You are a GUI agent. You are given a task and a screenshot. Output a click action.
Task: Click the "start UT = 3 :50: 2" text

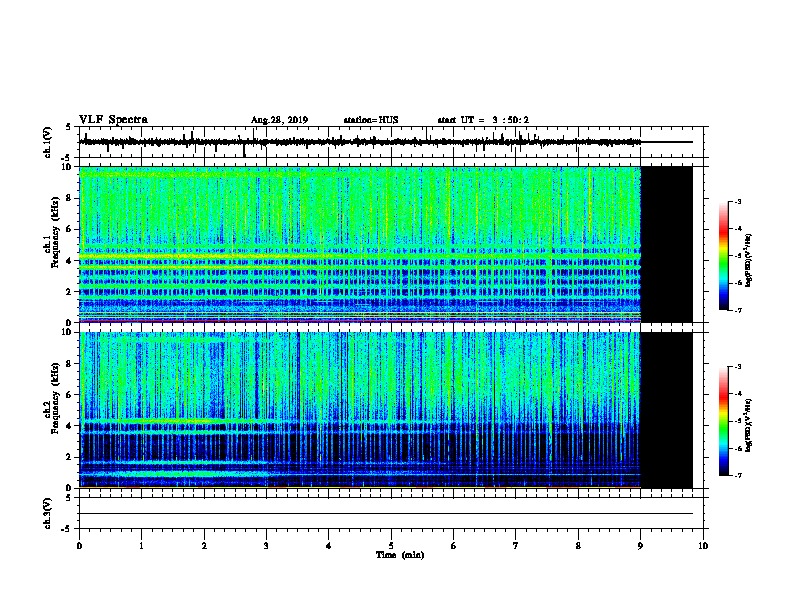[x=483, y=120]
